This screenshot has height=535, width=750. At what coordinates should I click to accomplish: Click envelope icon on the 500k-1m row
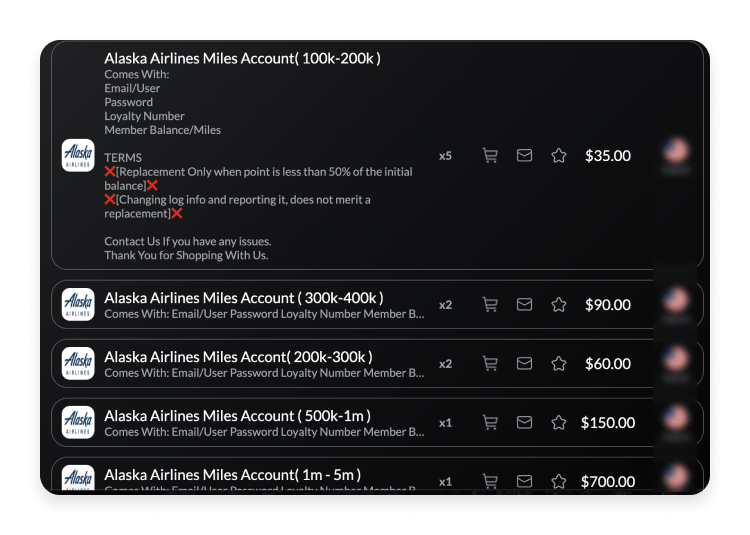pyautogui.click(x=524, y=422)
